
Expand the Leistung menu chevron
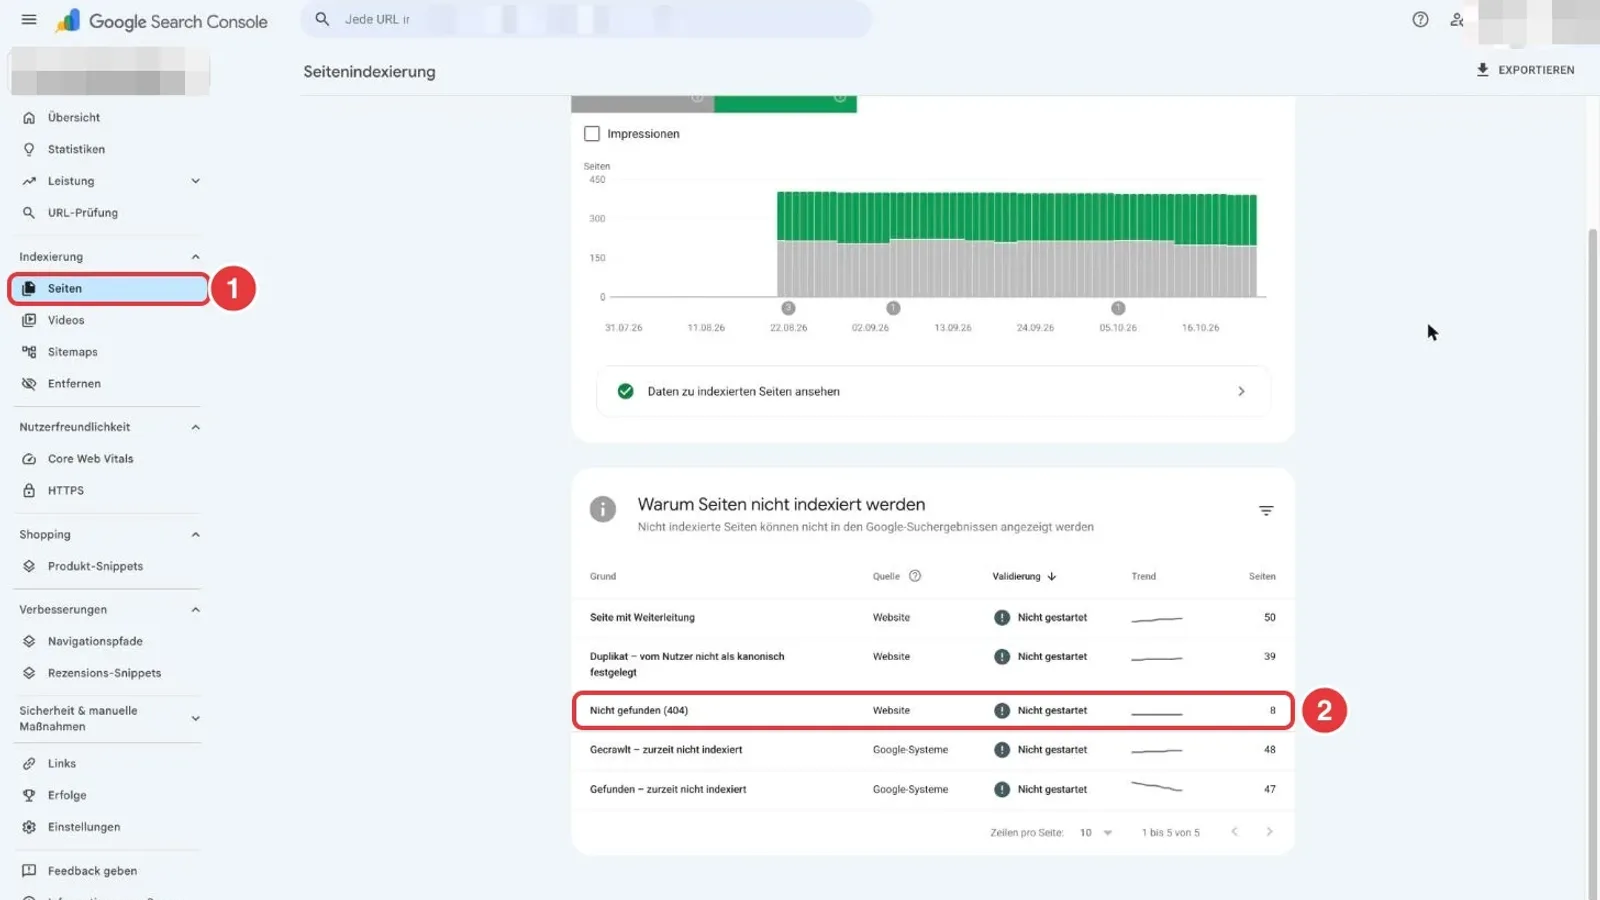coord(195,181)
